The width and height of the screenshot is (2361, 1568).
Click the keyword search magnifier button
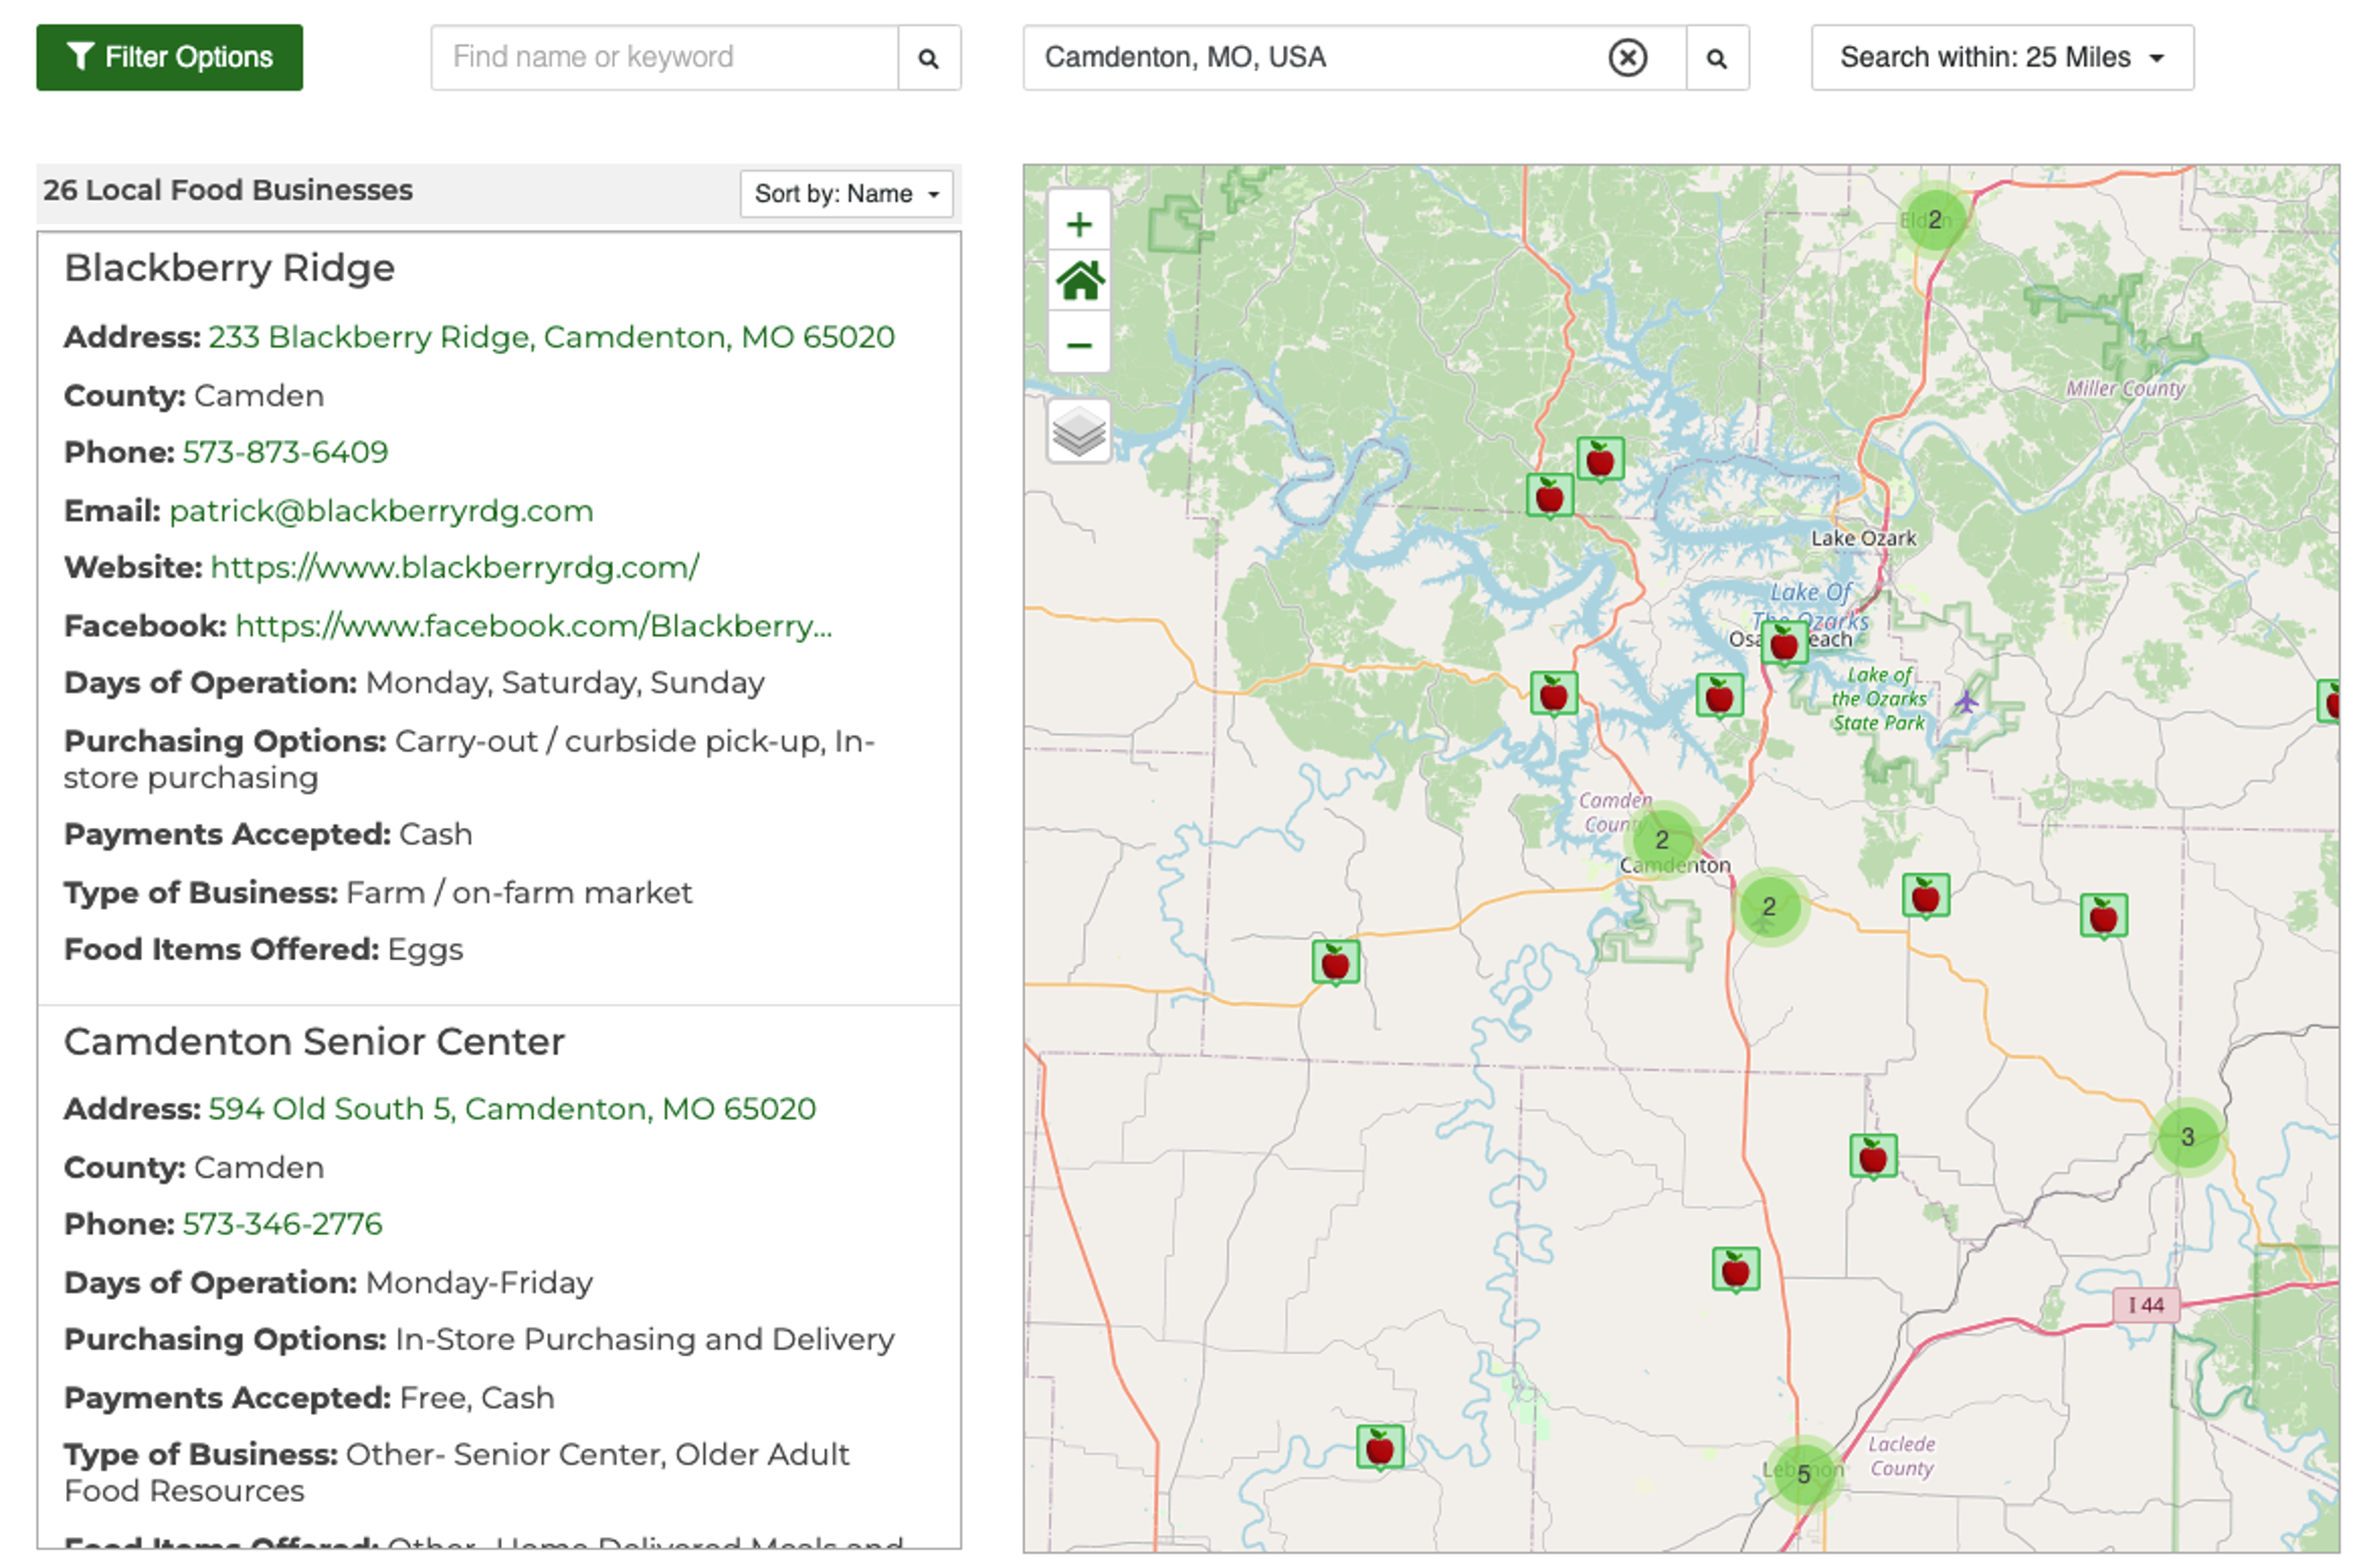[x=928, y=58]
